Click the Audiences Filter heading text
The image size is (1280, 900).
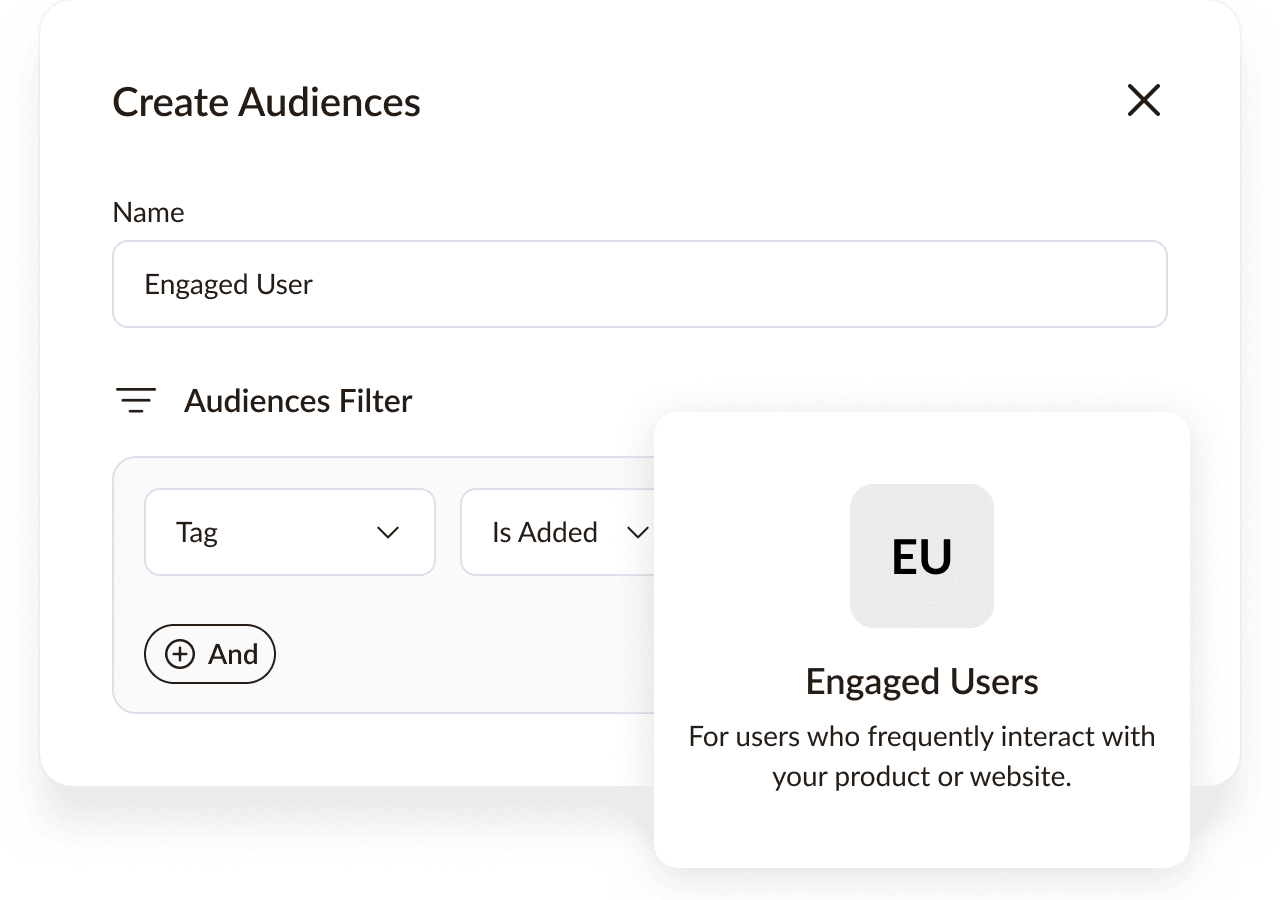(x=298, y=401)
